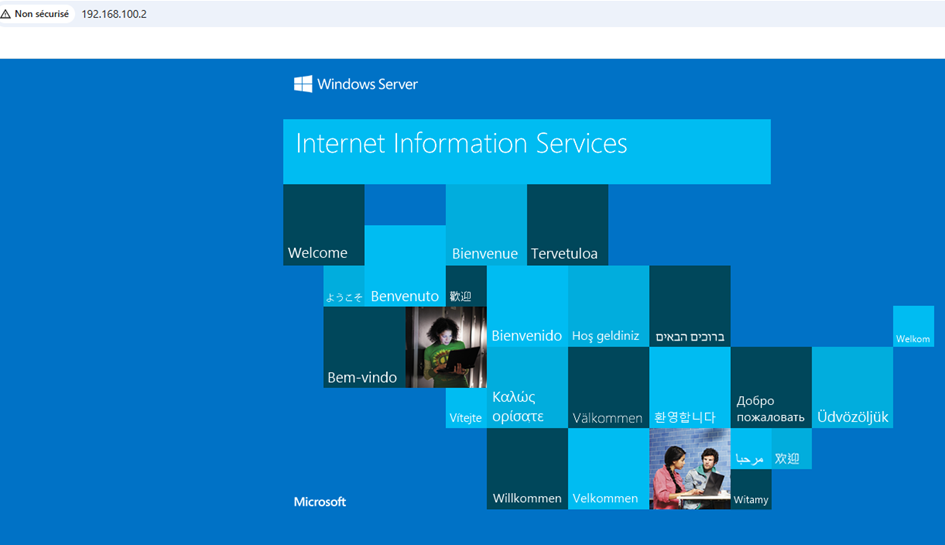Click the photo of two people at laptop
The image size is (945, 545).
click(690, 469)
